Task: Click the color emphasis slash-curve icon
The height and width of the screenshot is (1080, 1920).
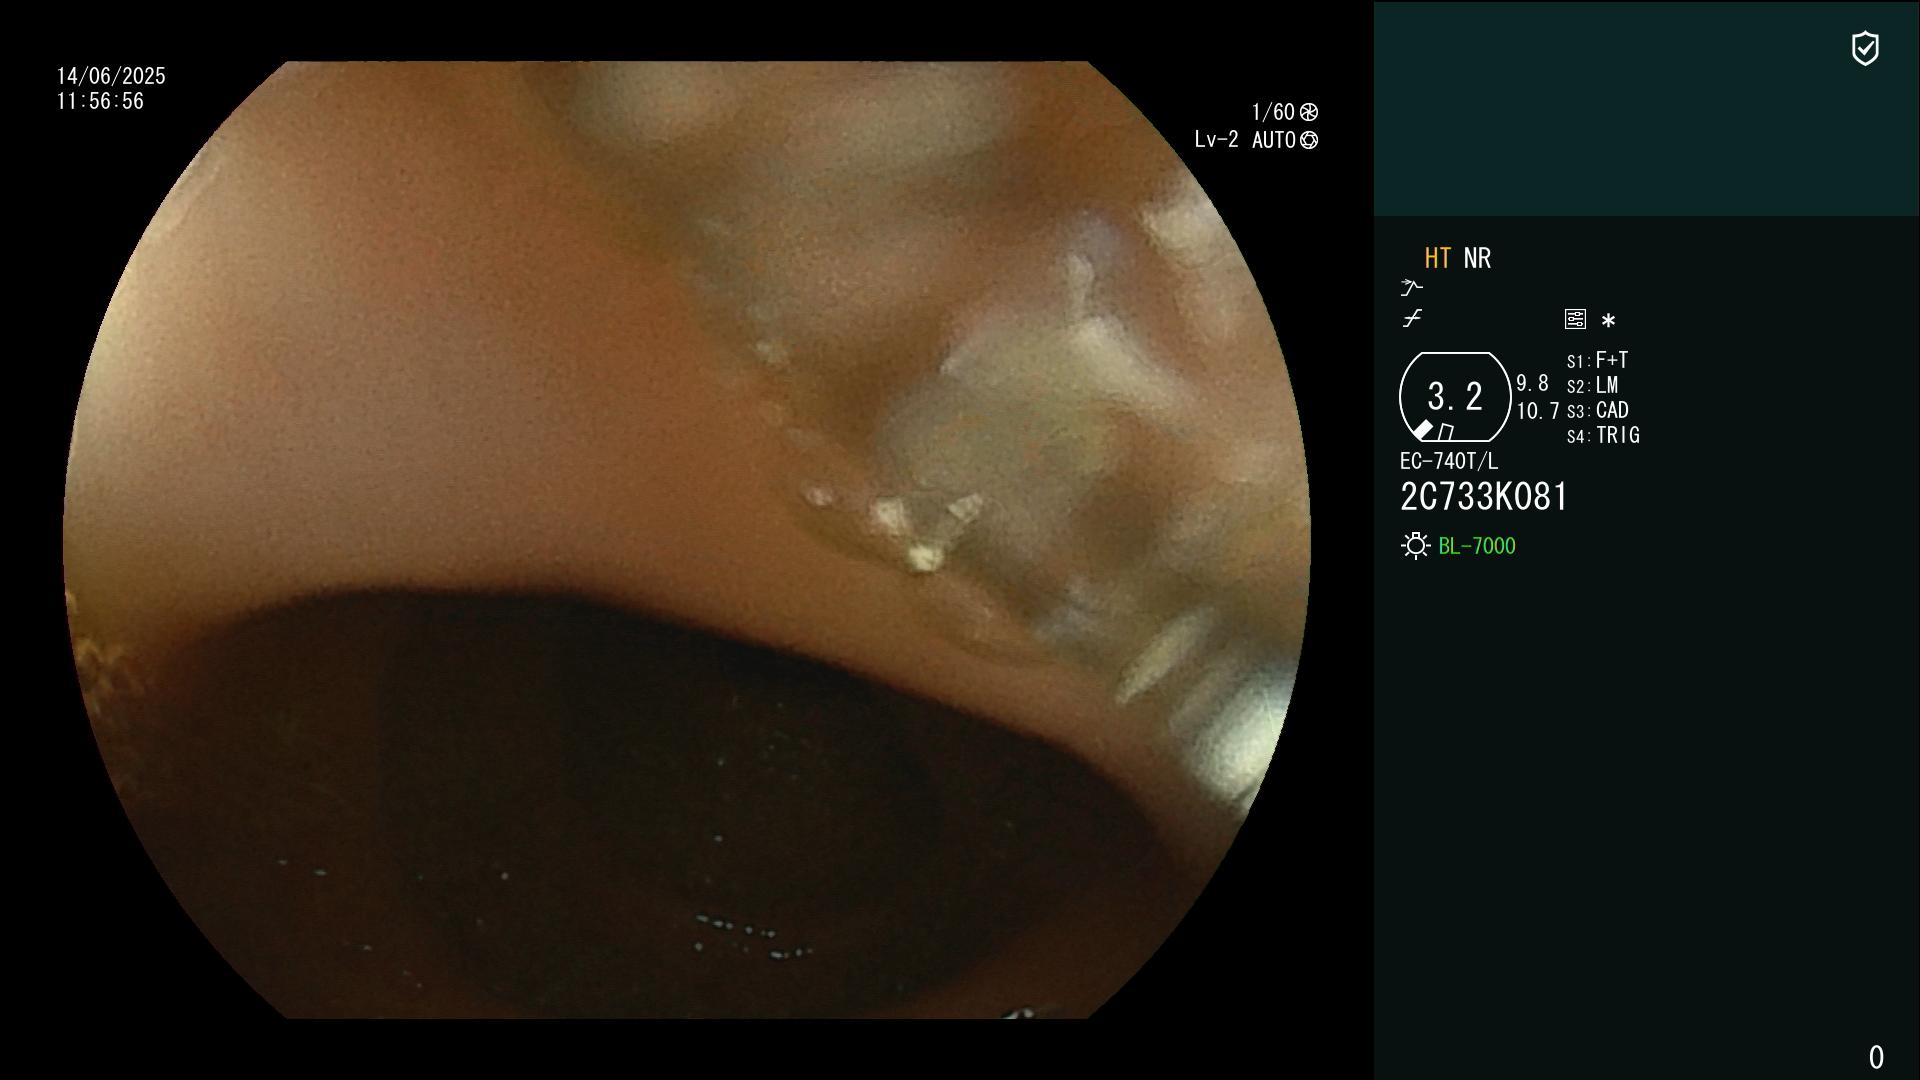Action: (1412, 319)
